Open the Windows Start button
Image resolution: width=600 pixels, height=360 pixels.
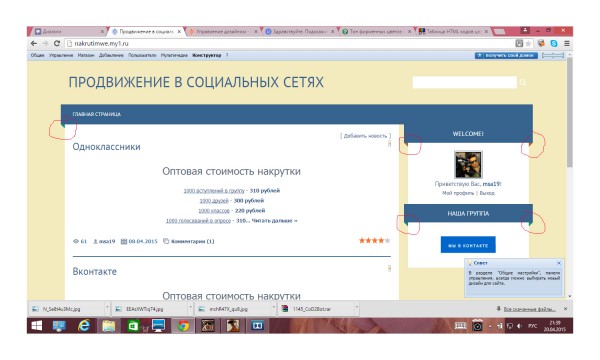coord(37,326)
